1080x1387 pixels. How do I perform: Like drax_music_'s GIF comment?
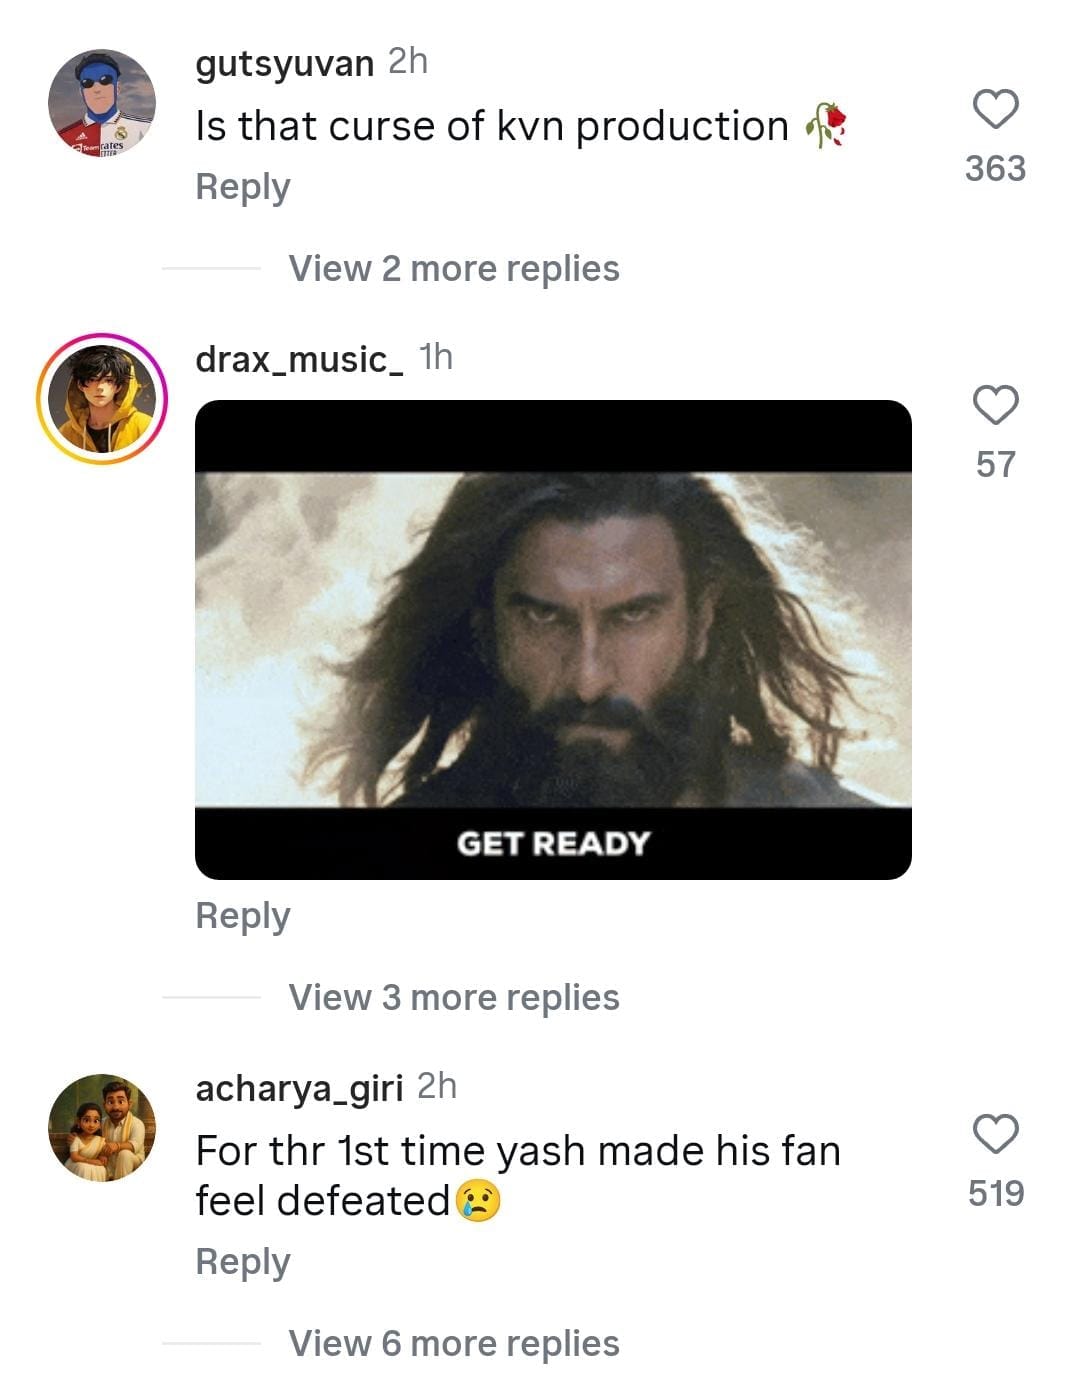[995, 405]
